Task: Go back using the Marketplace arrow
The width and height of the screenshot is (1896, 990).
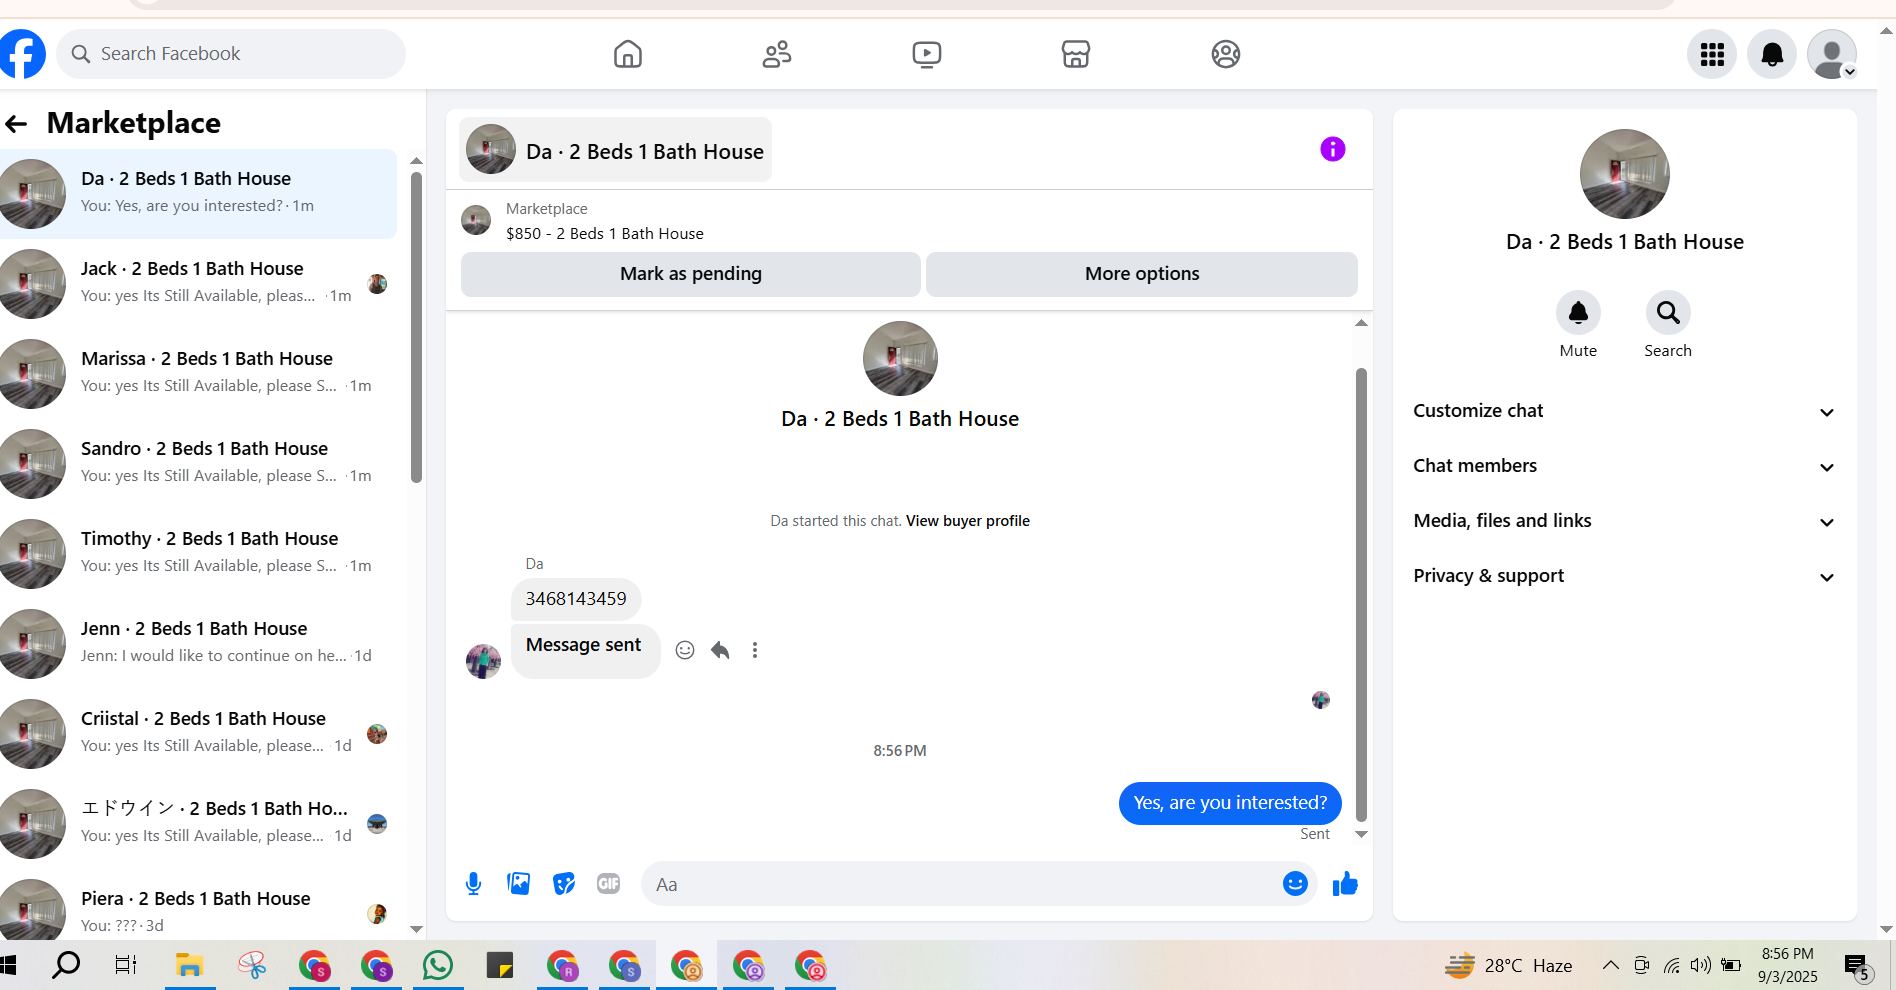Action: (16, 124)
